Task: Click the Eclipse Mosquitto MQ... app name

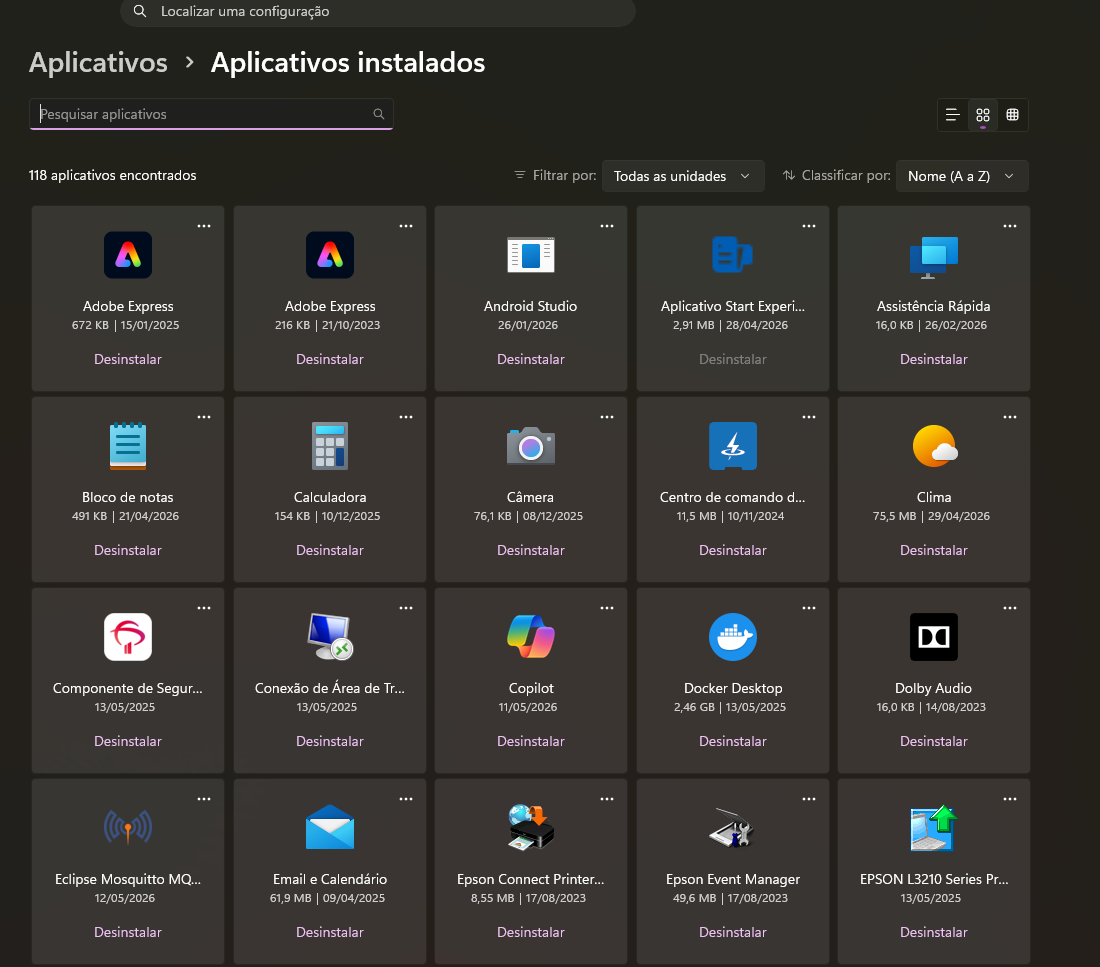Action: coord(128,879)
